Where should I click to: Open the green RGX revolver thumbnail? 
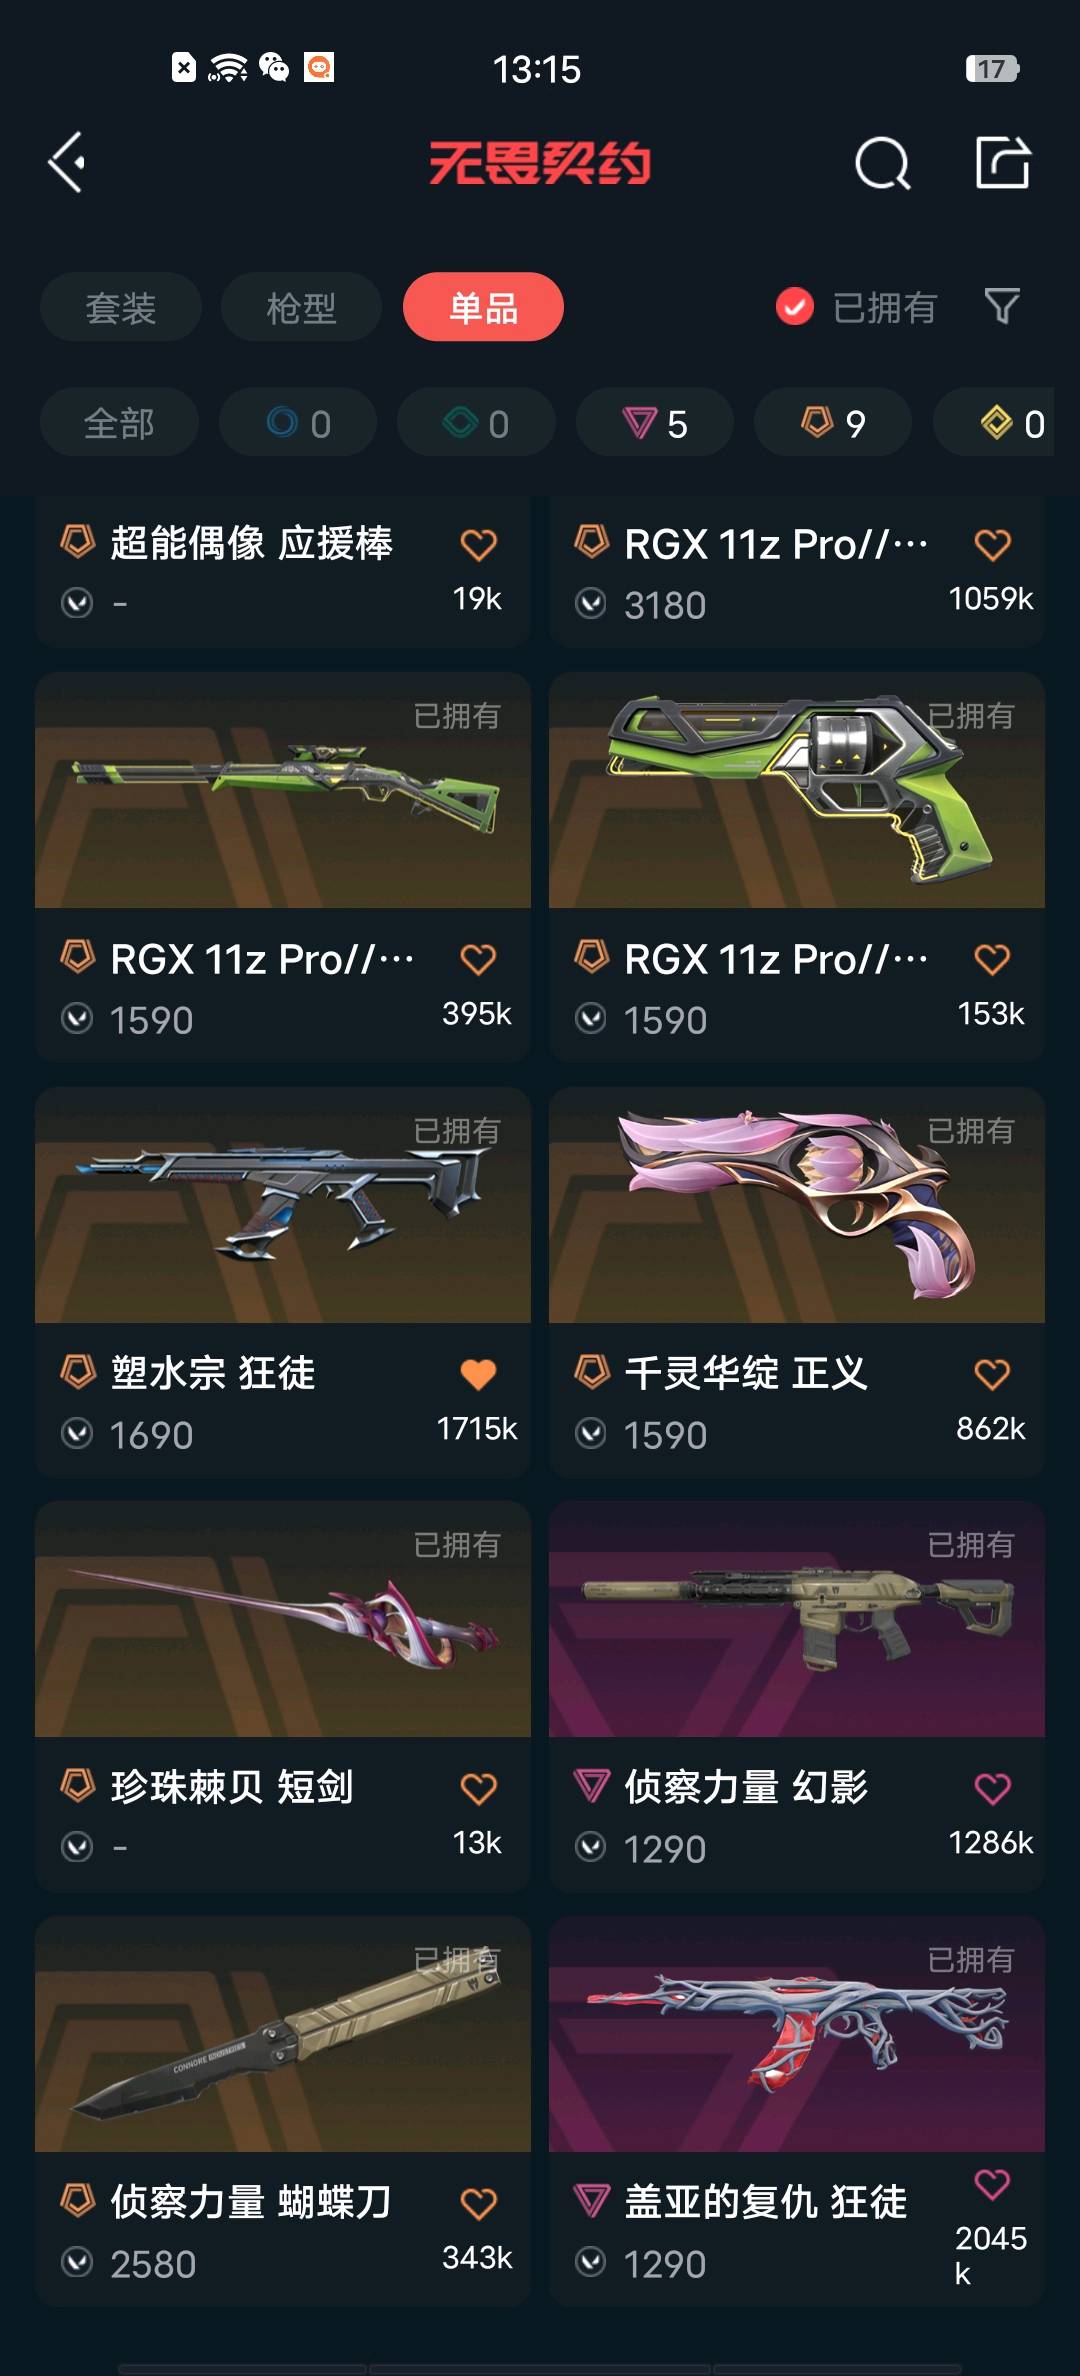(797, 790)
